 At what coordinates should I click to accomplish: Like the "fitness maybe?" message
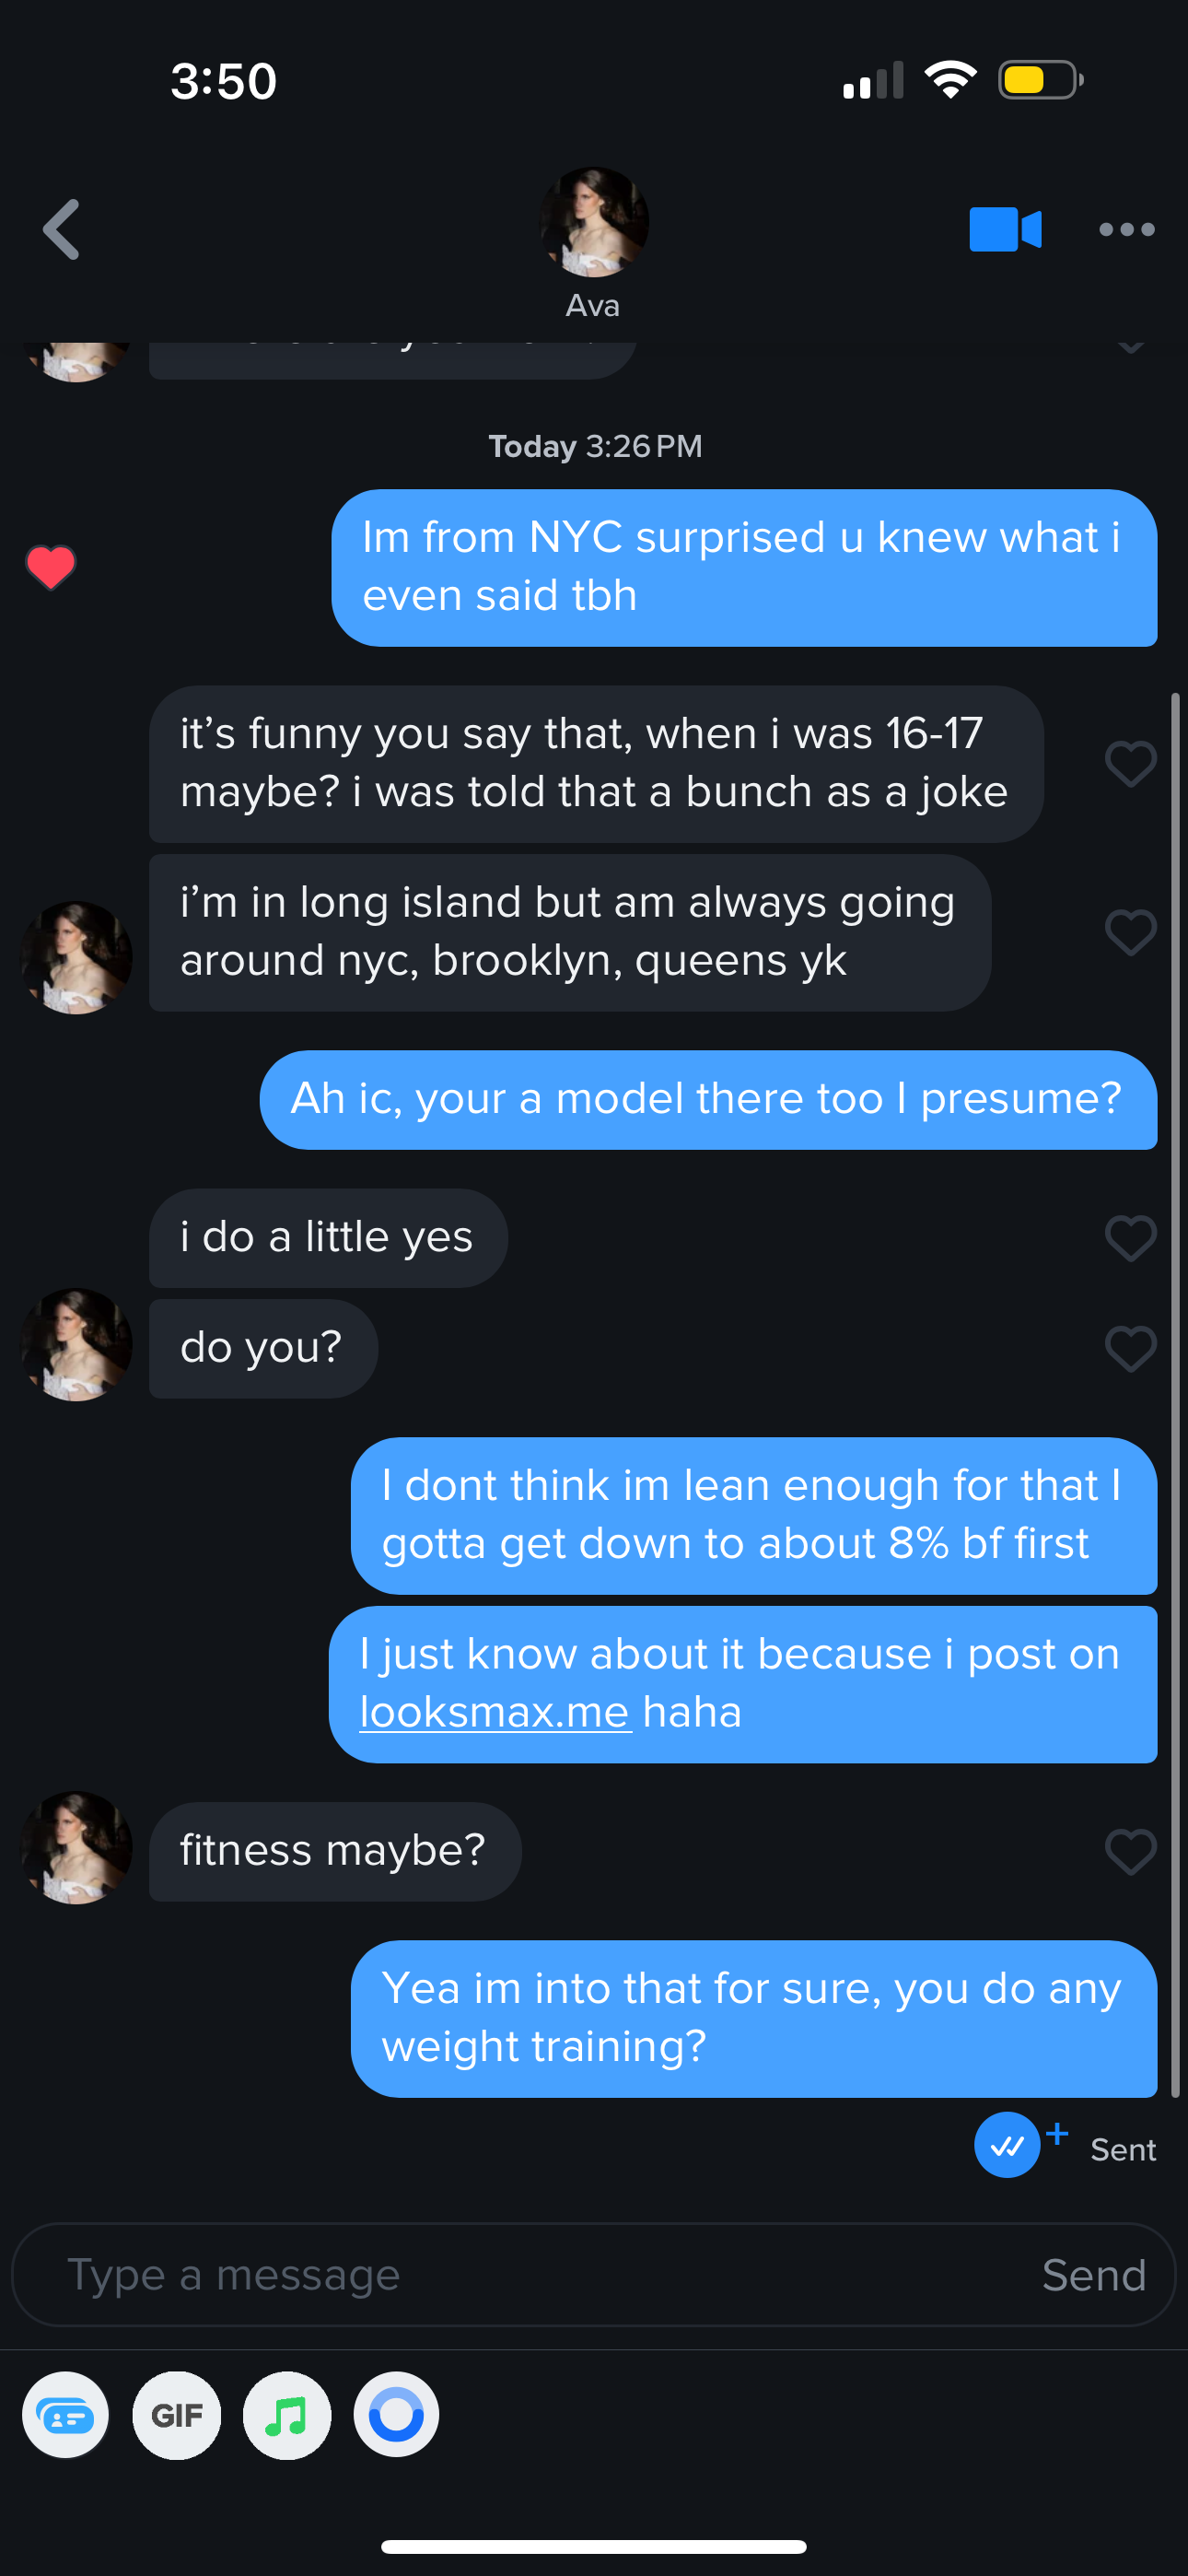(x=1130, y=1852)
